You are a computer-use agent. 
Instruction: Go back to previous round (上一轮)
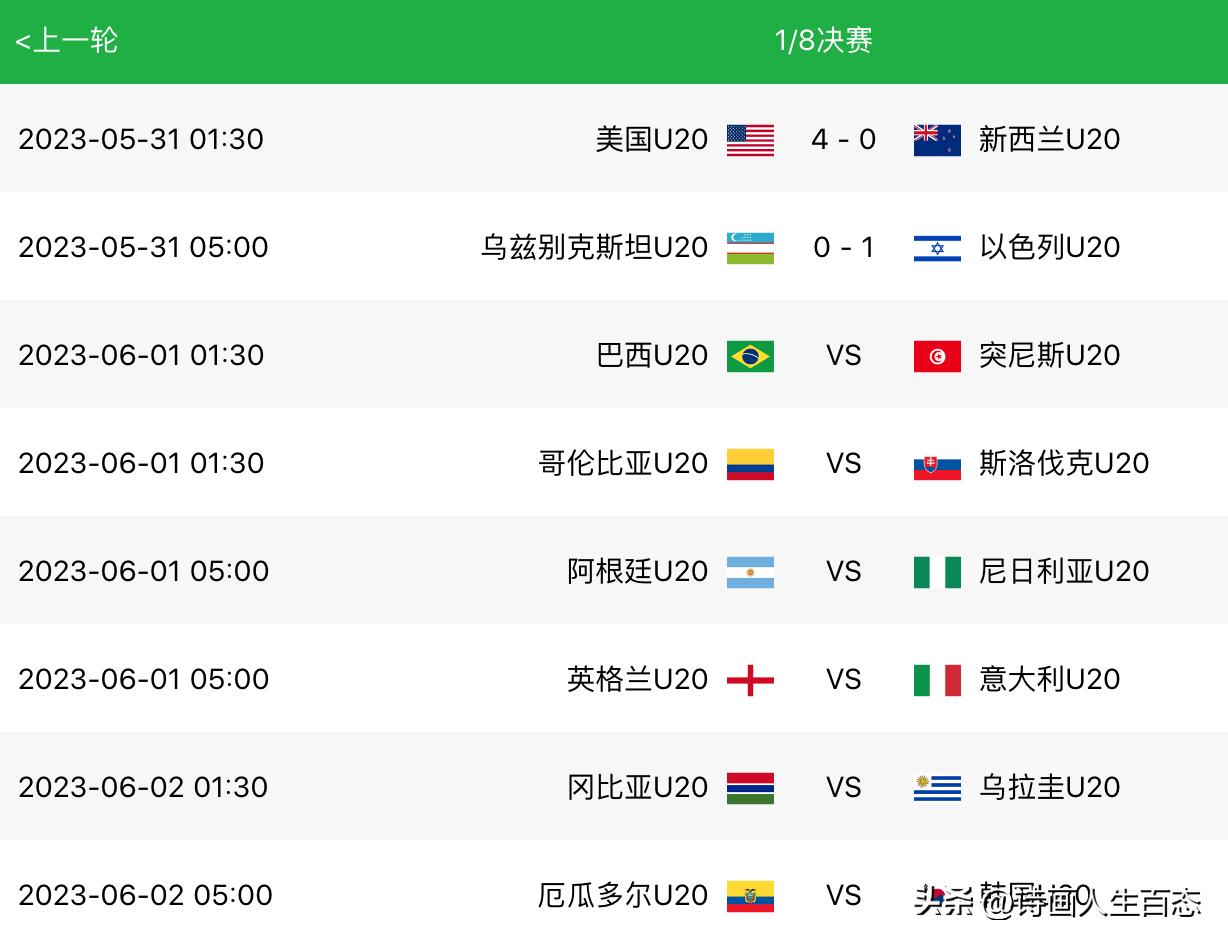tap(67, 40)
